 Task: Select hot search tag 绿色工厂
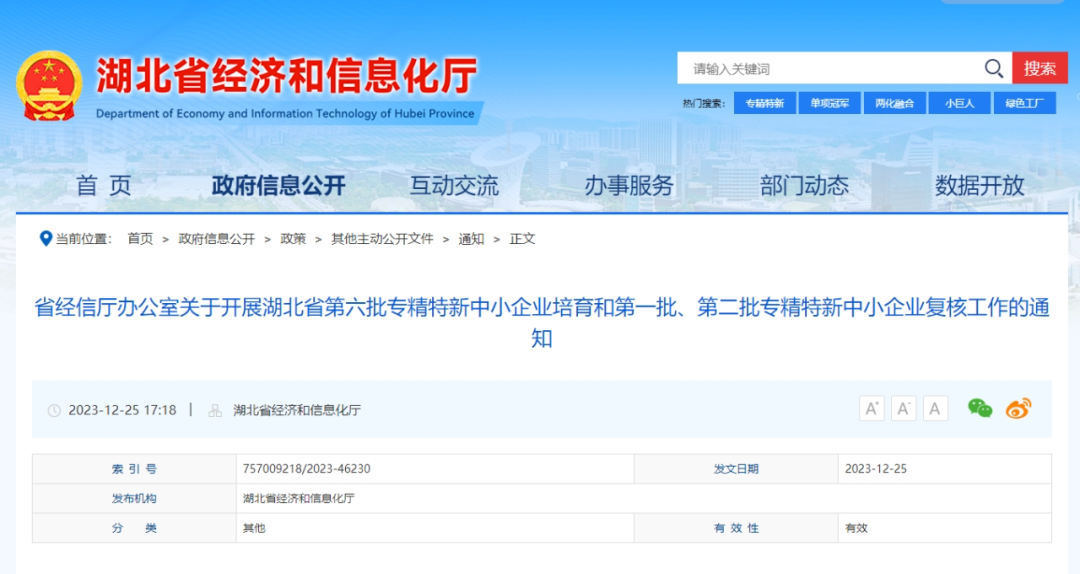[x=1024, y=103]
